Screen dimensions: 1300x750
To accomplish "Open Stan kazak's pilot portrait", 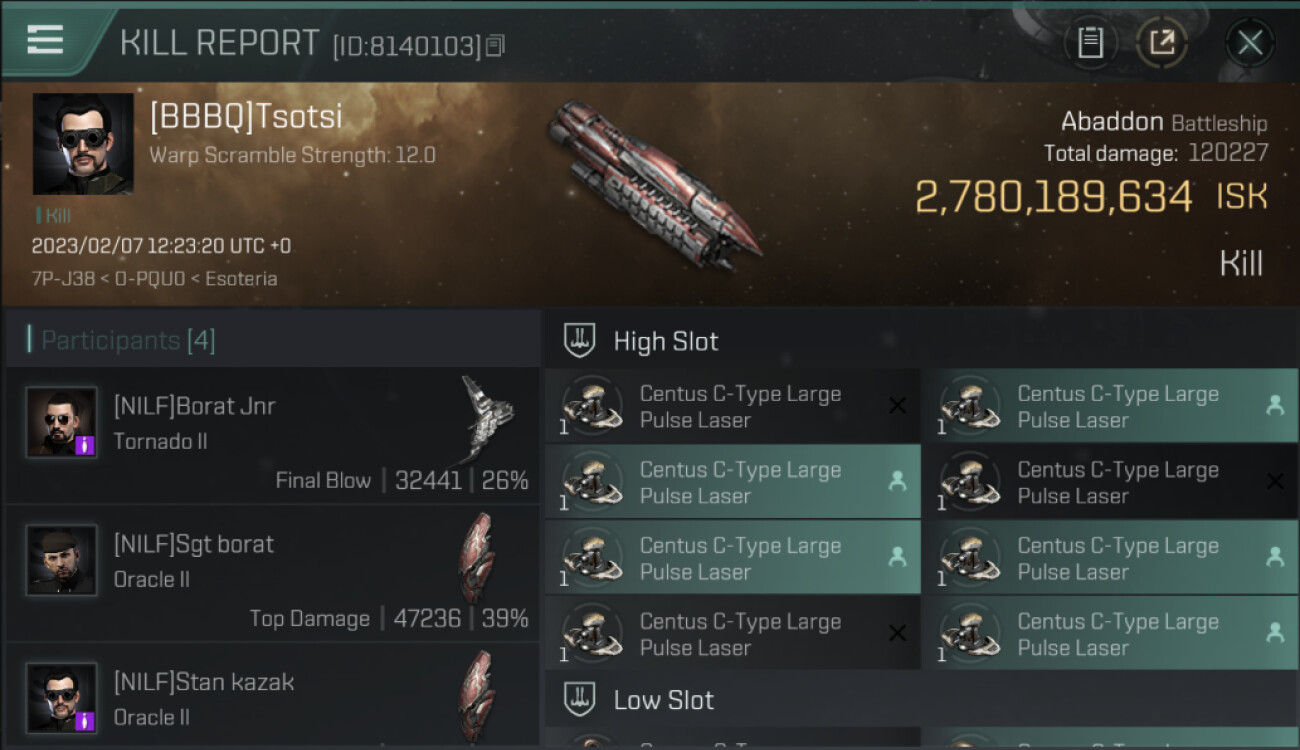I will point(62,697).
